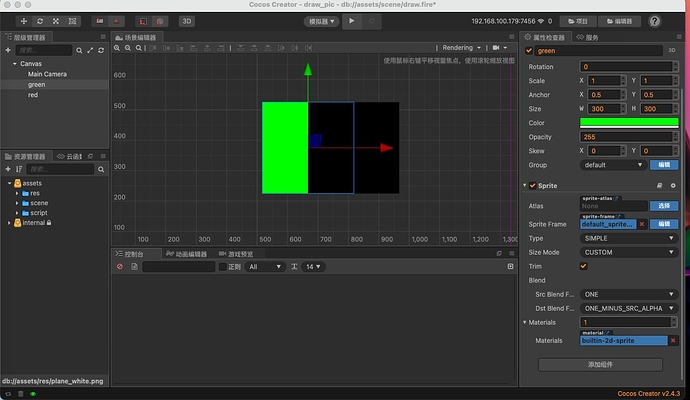Zoom in the scene editor
The width and height of the screenshot is (690, 400).
(117, 48)
